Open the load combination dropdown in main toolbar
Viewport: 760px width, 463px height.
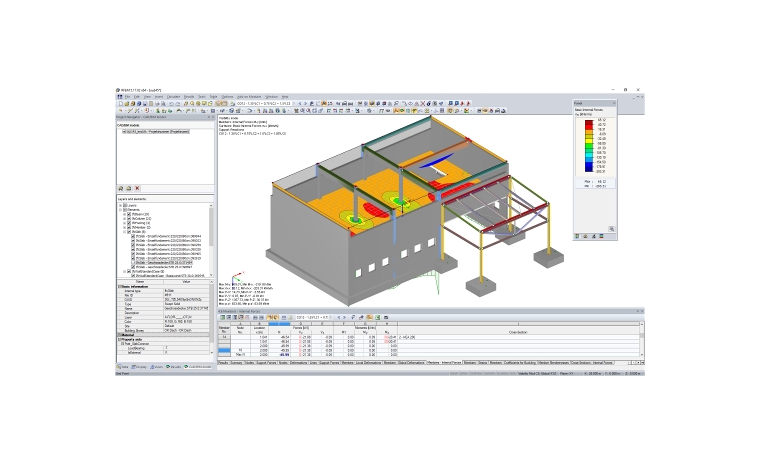[x=293, y=103]
